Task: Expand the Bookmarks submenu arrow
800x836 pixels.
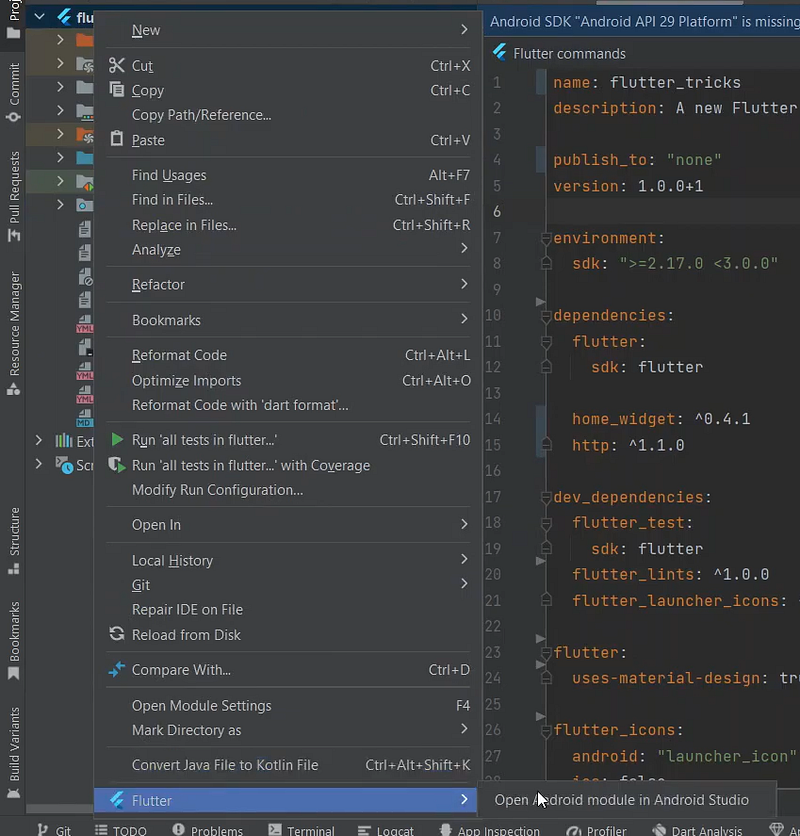Action: (x=464, y=319)
